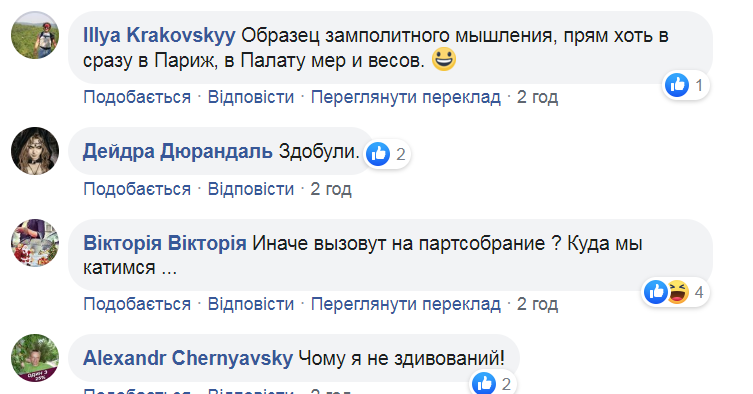This screenshot has width=753, height=394.
Task: Click thumbs-up reaction on Alexandr Chernyavsky's comment
Action: [484, 383]
